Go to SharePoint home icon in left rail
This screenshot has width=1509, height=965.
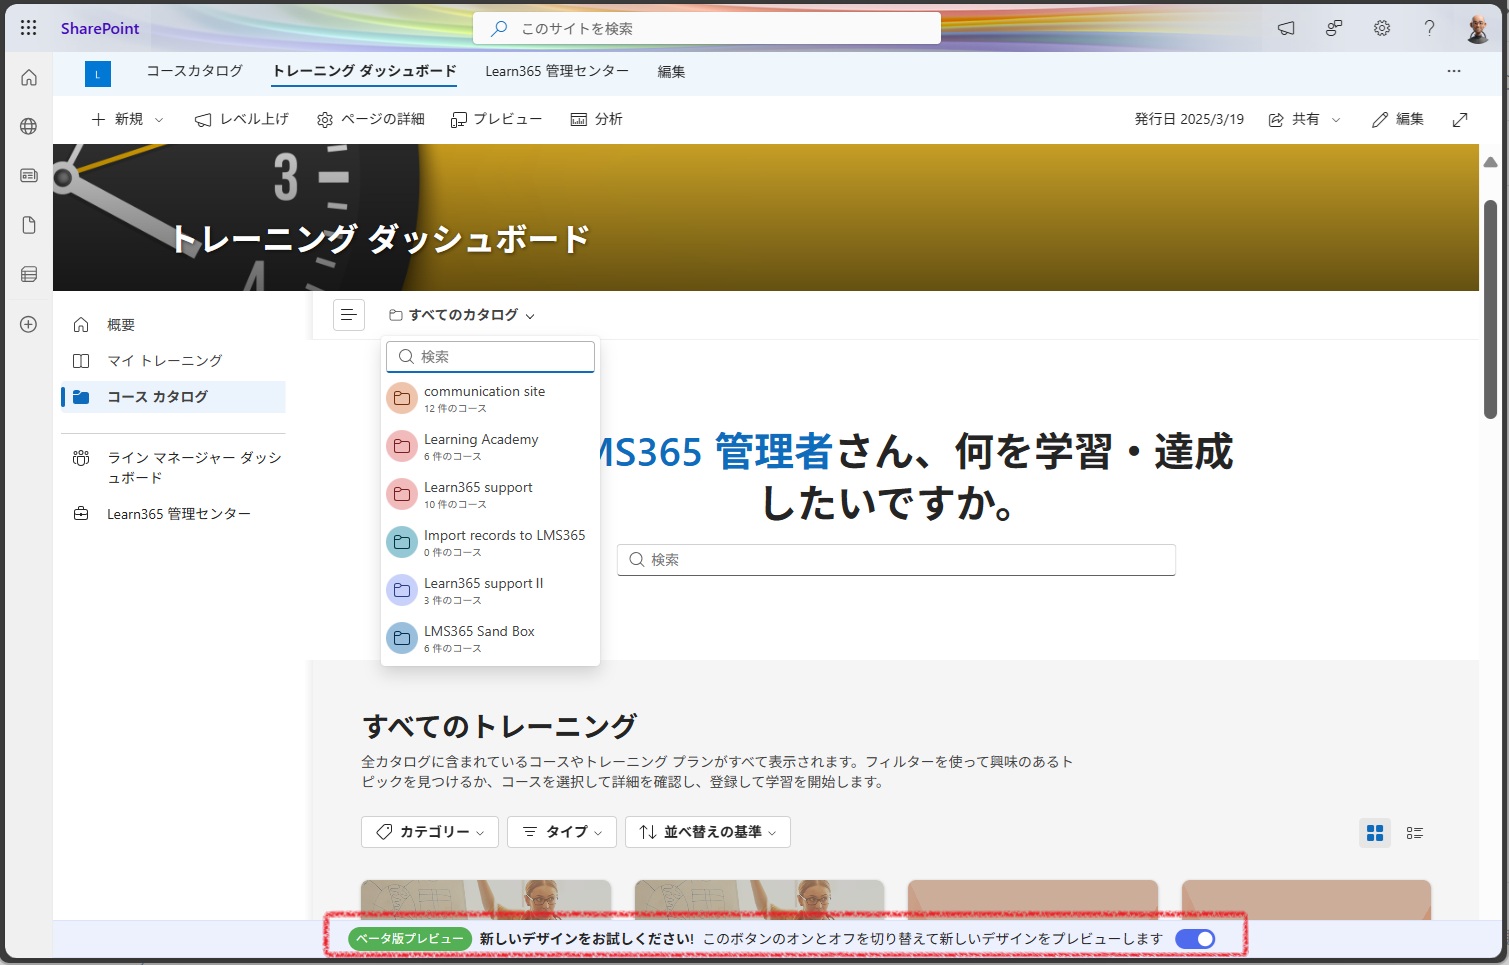29,78
